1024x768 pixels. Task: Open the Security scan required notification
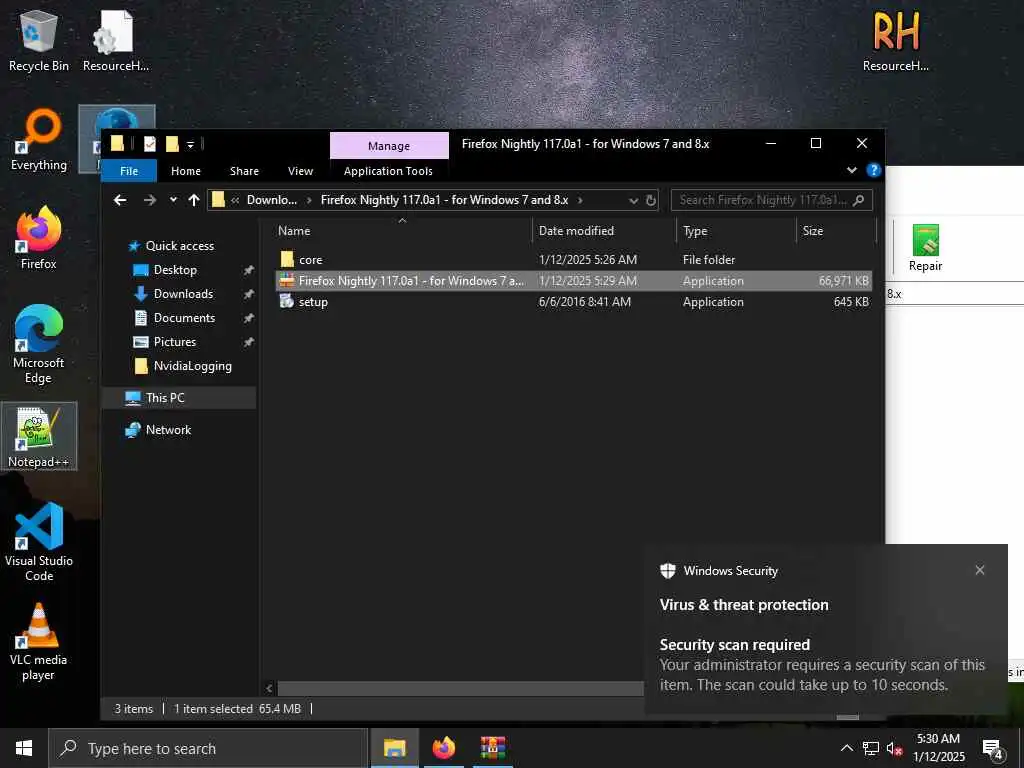(825, 630)
